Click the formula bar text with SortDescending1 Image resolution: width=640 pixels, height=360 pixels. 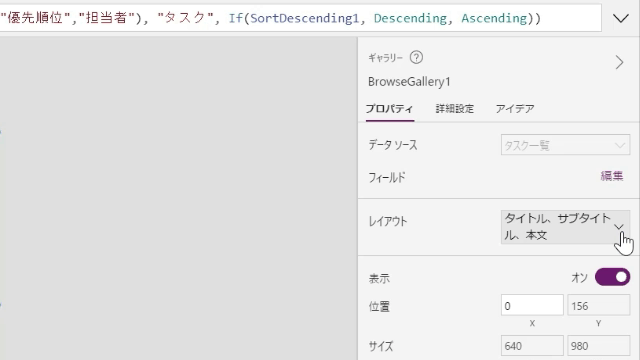pos(304,18)
